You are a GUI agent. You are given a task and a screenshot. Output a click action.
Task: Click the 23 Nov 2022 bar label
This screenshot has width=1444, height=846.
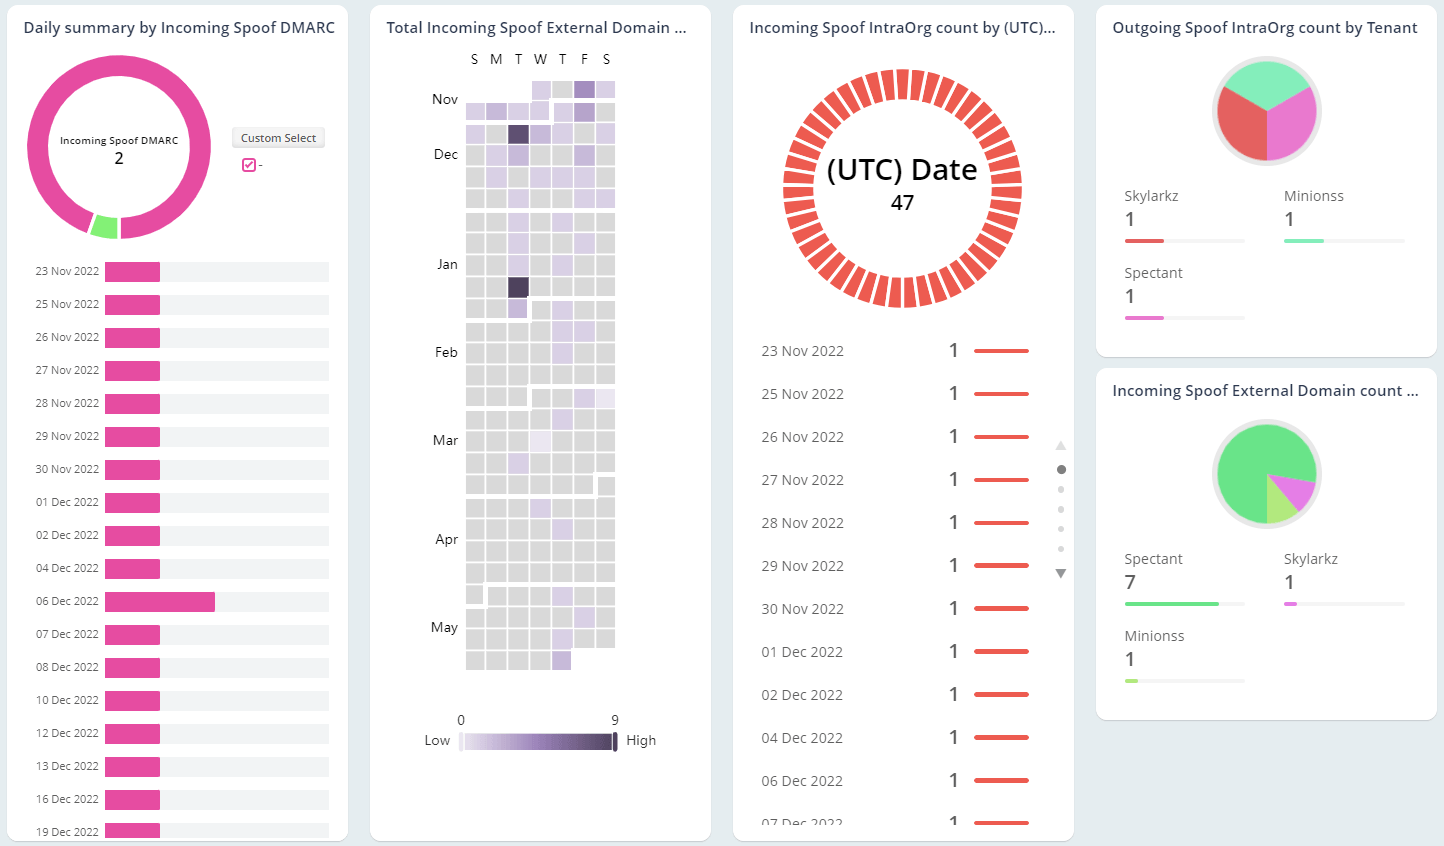click(x=66, y=271)
